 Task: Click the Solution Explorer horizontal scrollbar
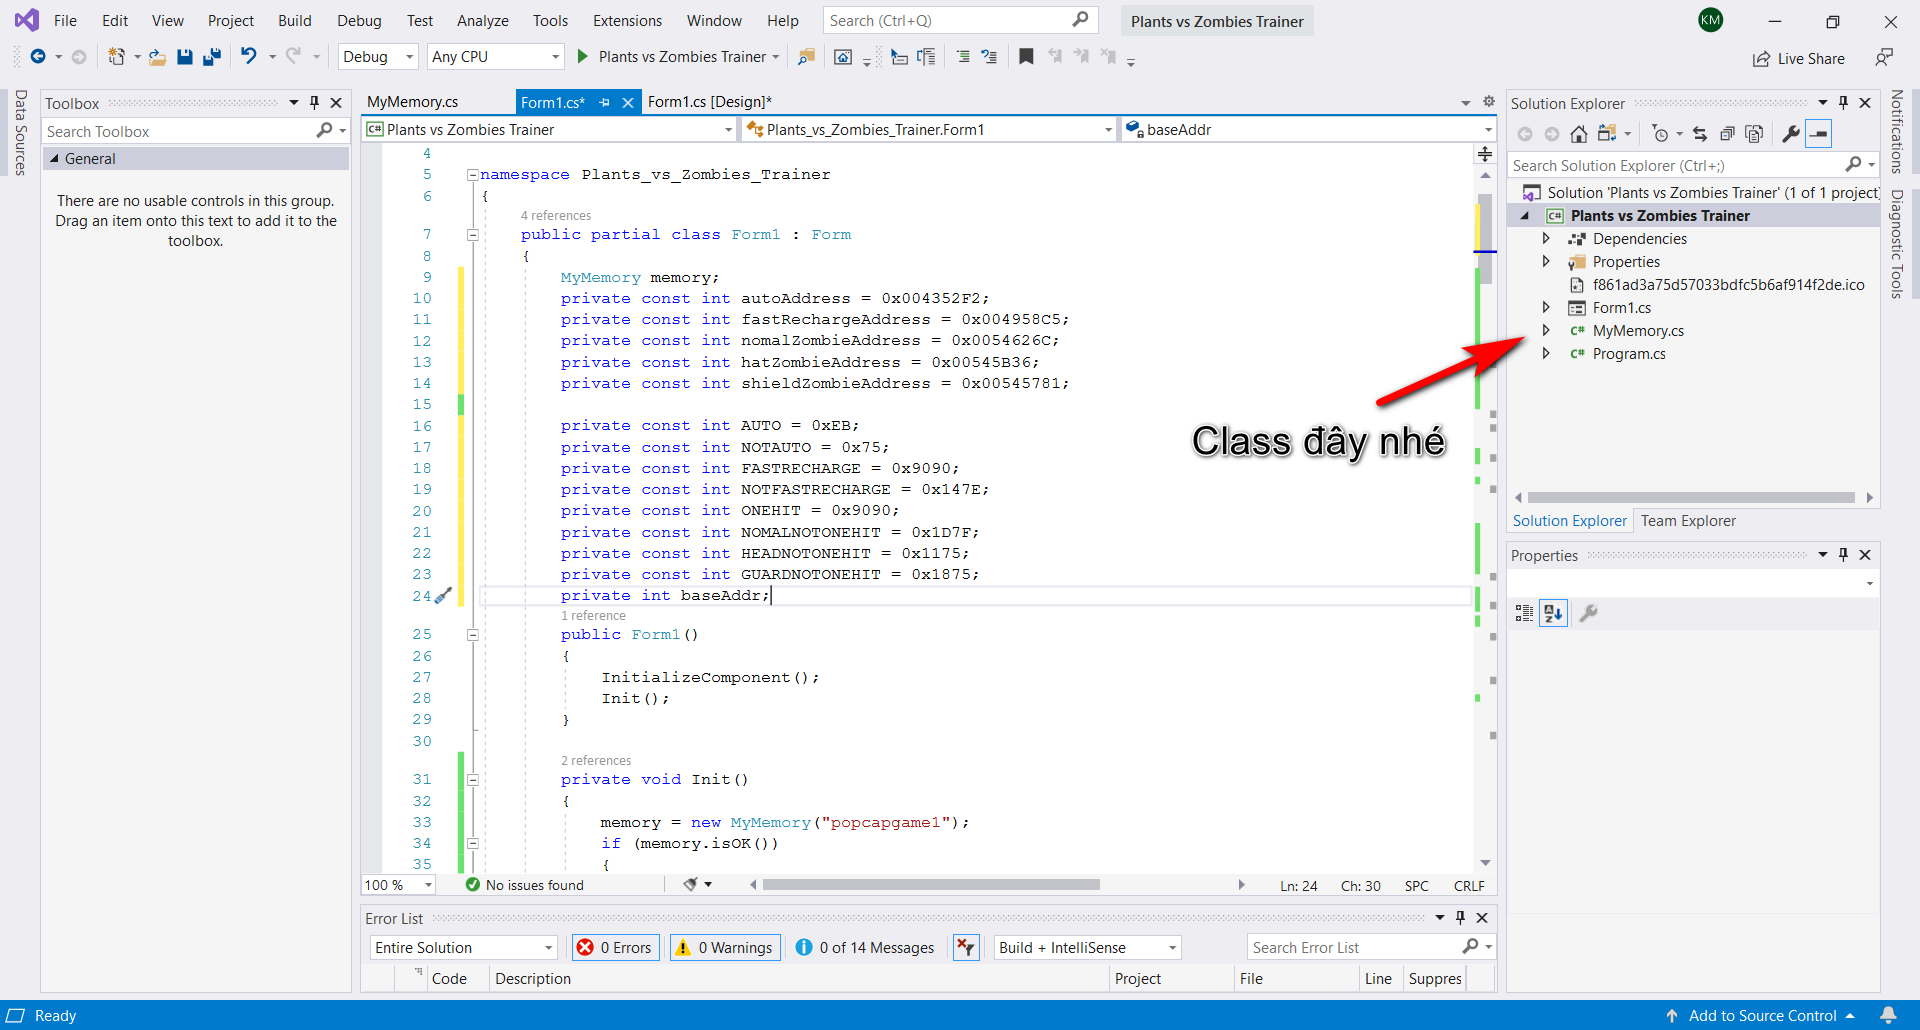point(1692,497)
